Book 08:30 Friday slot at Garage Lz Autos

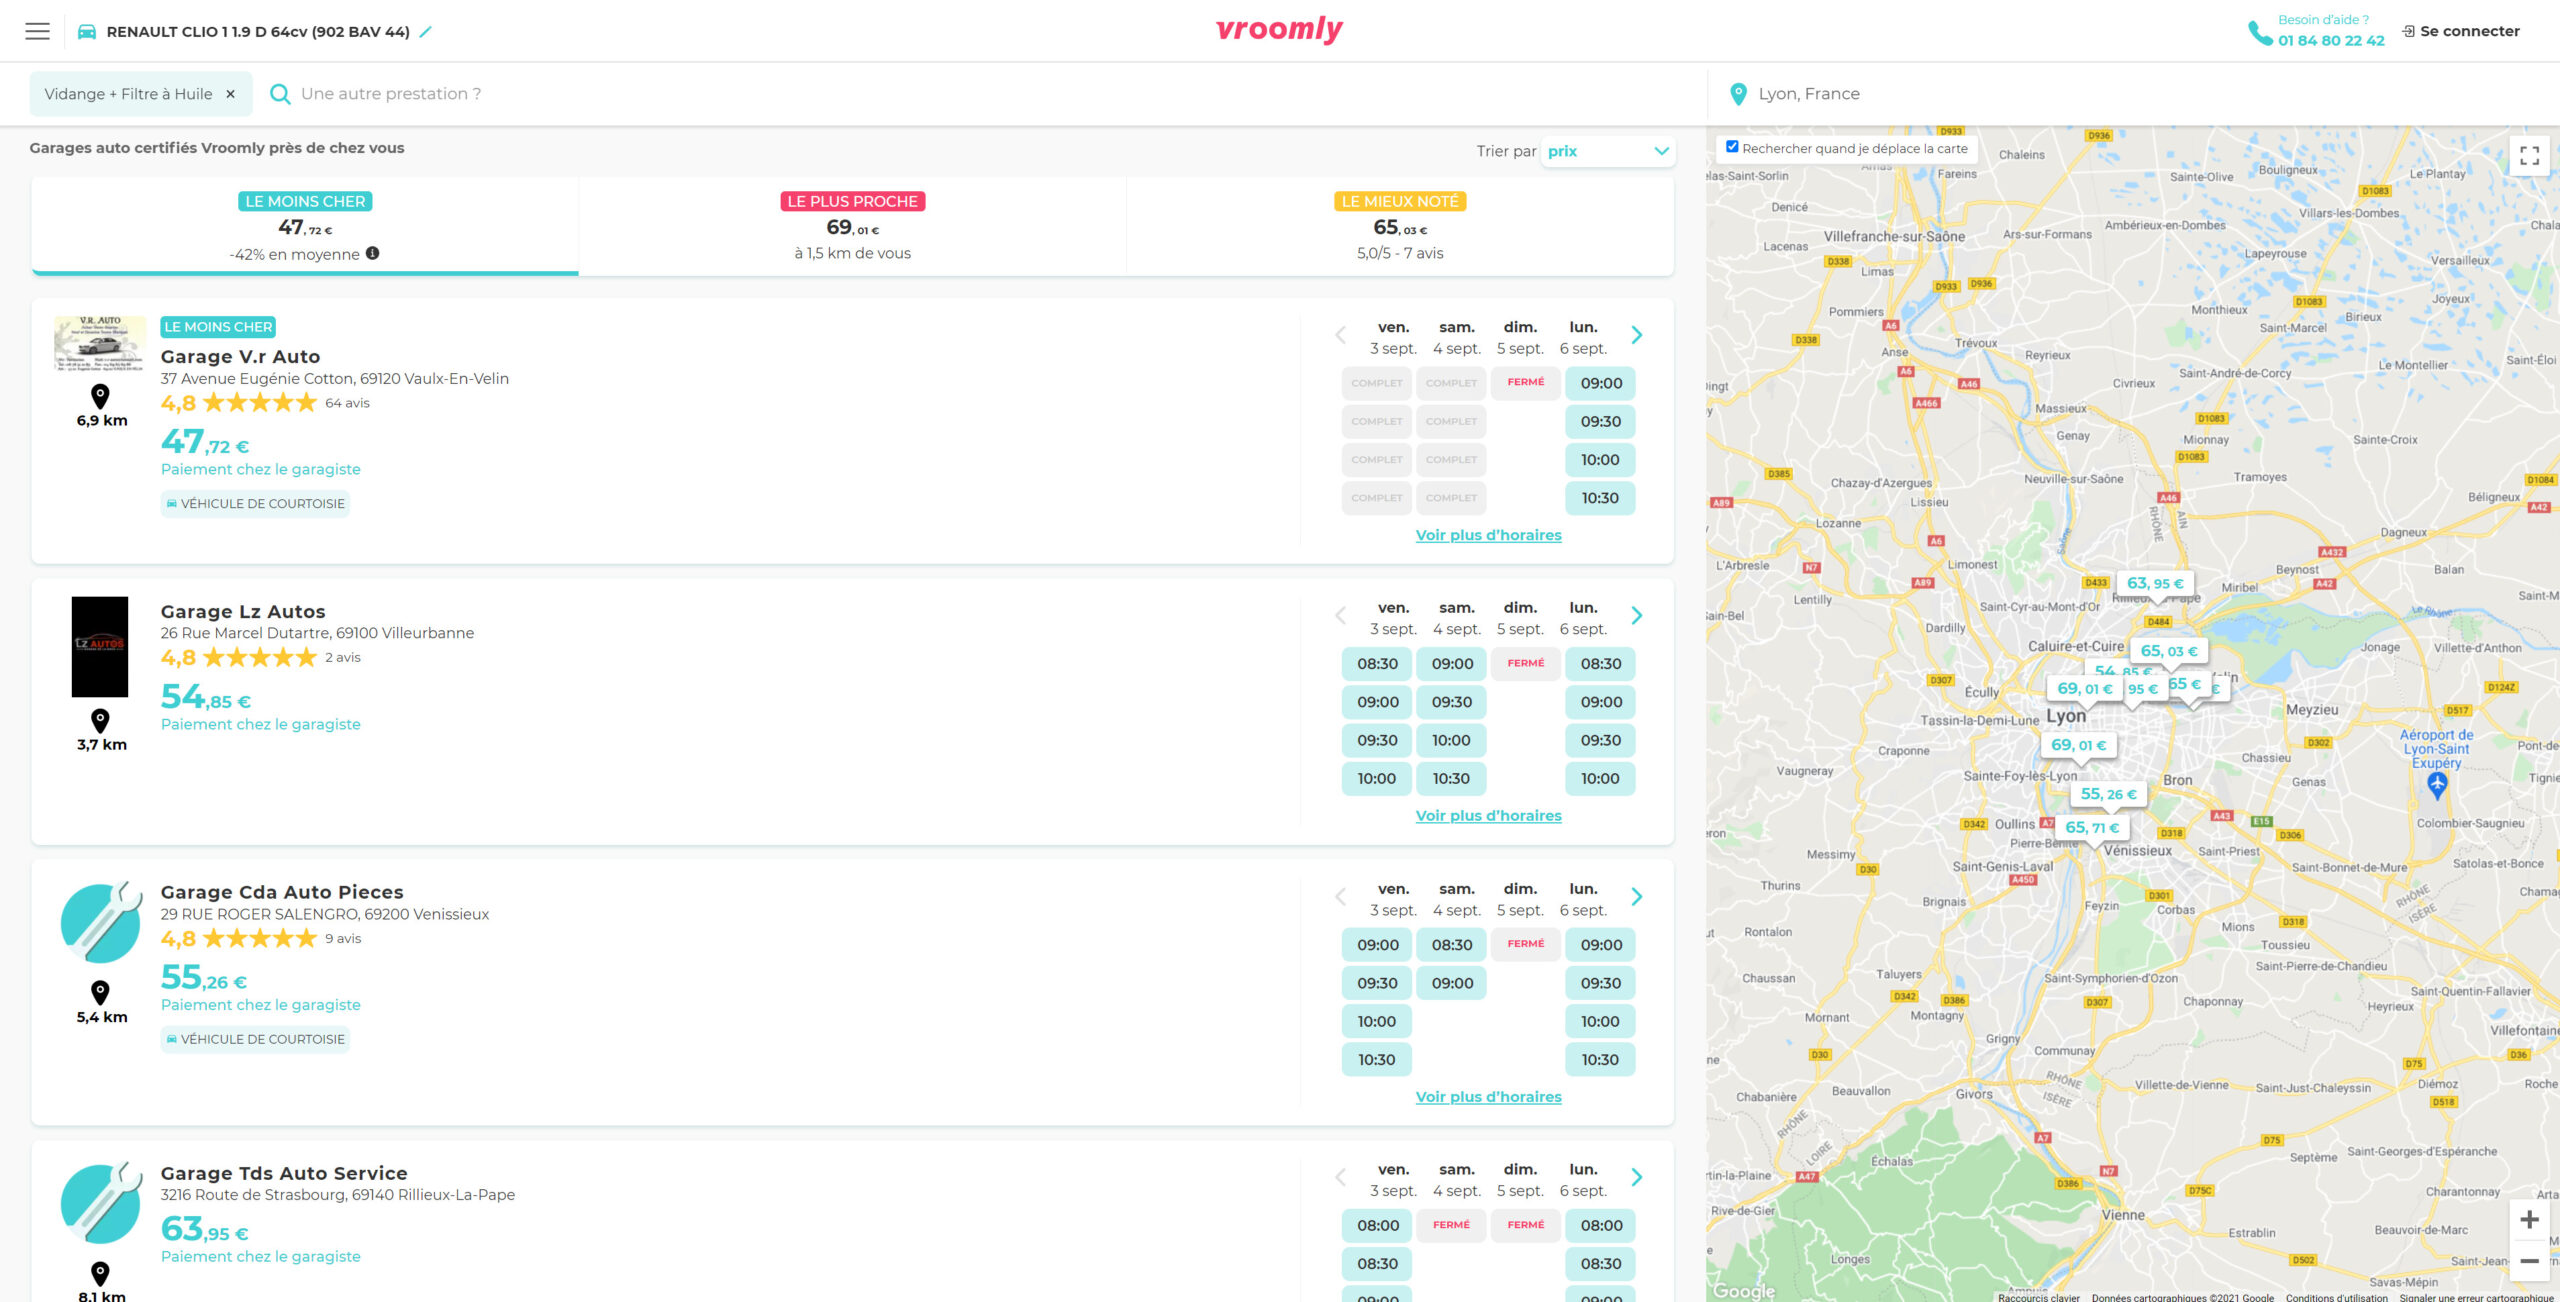[x=1377, y=664]
